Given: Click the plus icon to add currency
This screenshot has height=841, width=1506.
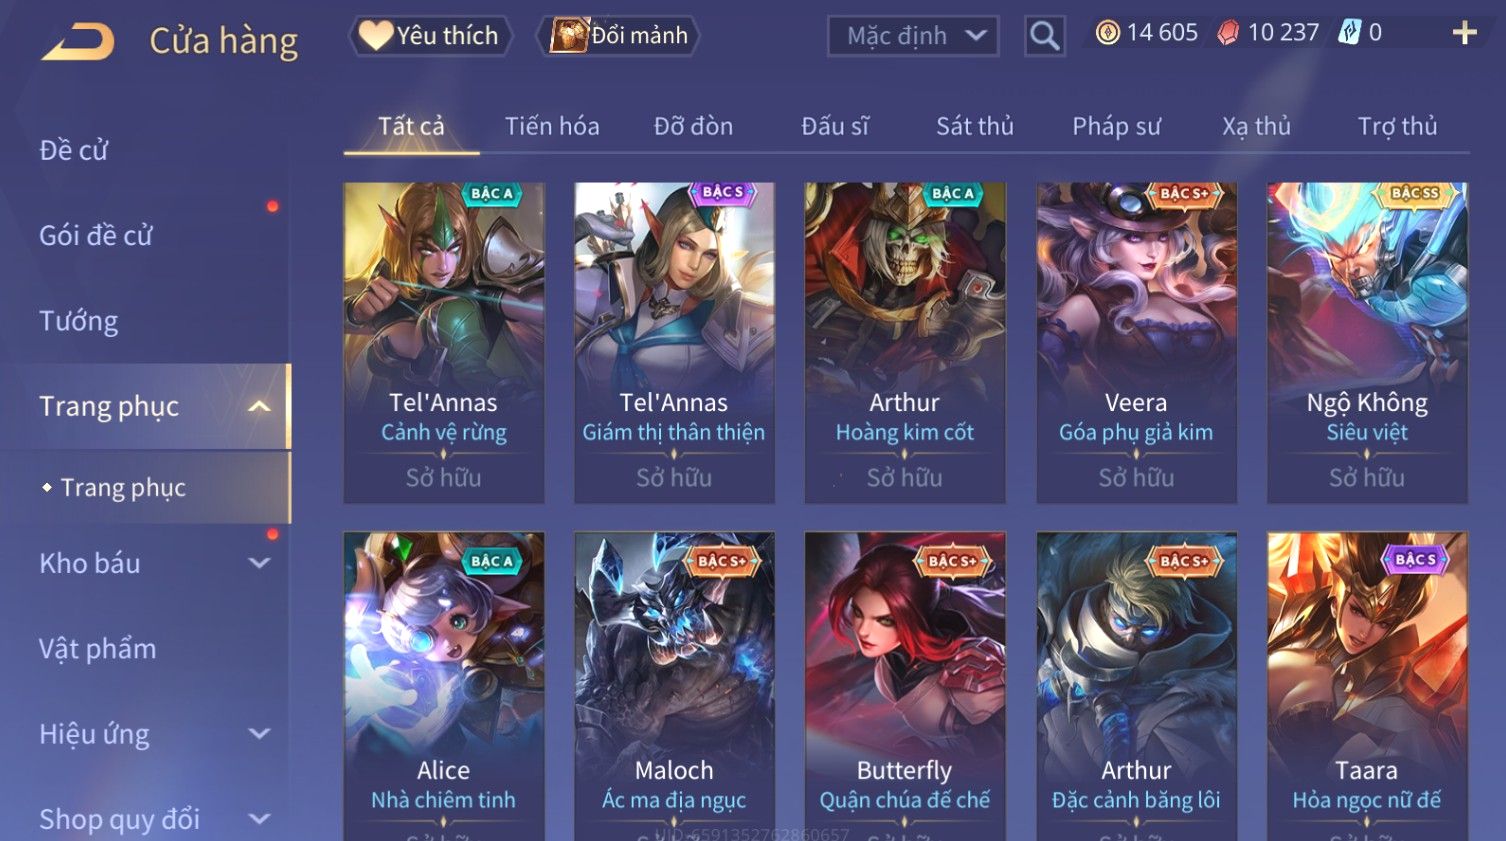Looking at the screenshot, I should pyautogui.click(x=1464, y=33).
